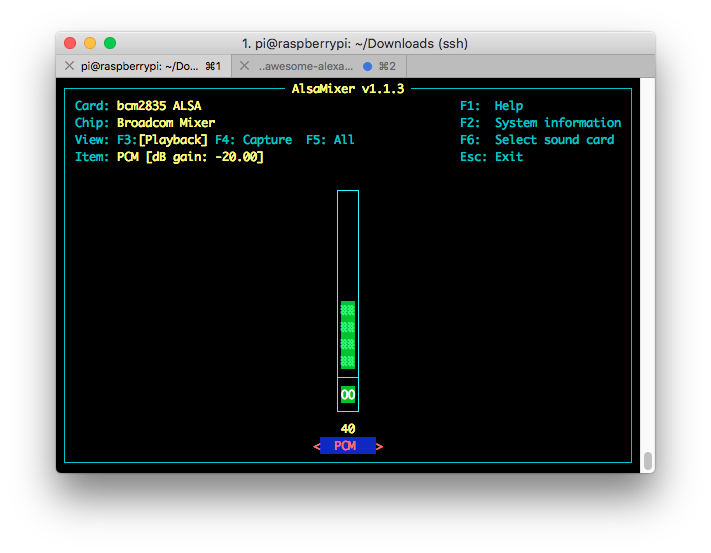711x553 pixels.
Task: Click the blue activity dot on second tab
Action: pos(368,67)
